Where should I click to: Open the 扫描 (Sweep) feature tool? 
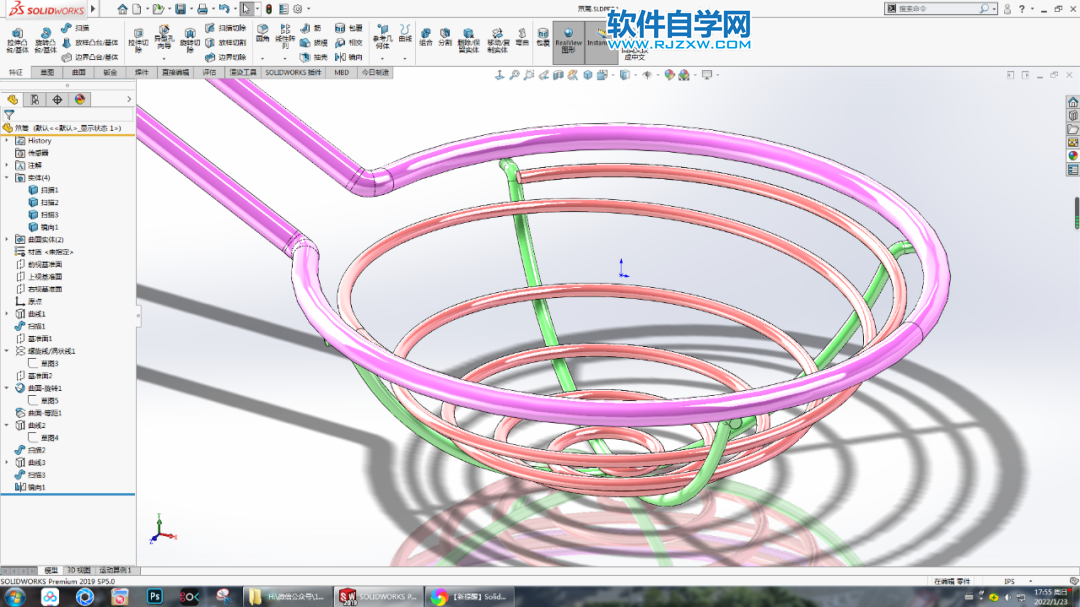tap(74, 26)
